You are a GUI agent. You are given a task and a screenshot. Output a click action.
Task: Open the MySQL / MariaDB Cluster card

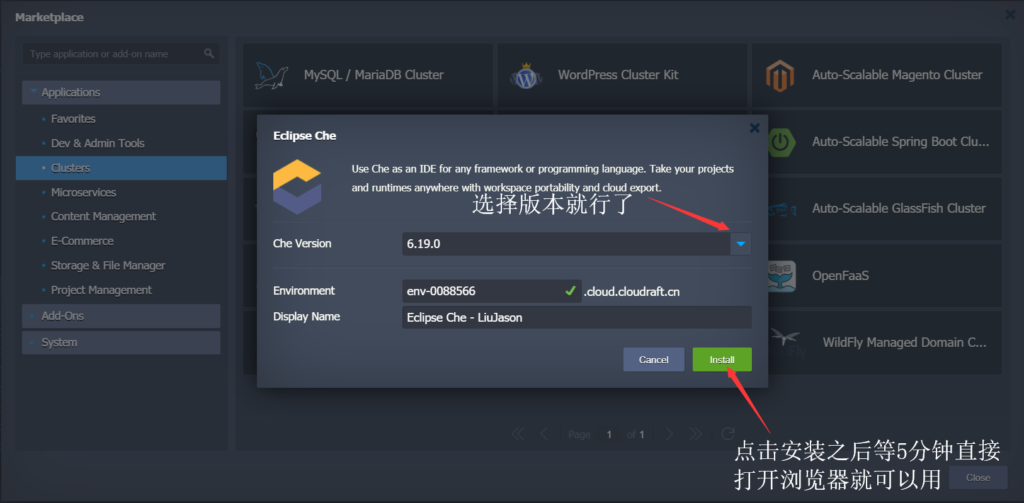pyautogui.click(x=368, y=75)
